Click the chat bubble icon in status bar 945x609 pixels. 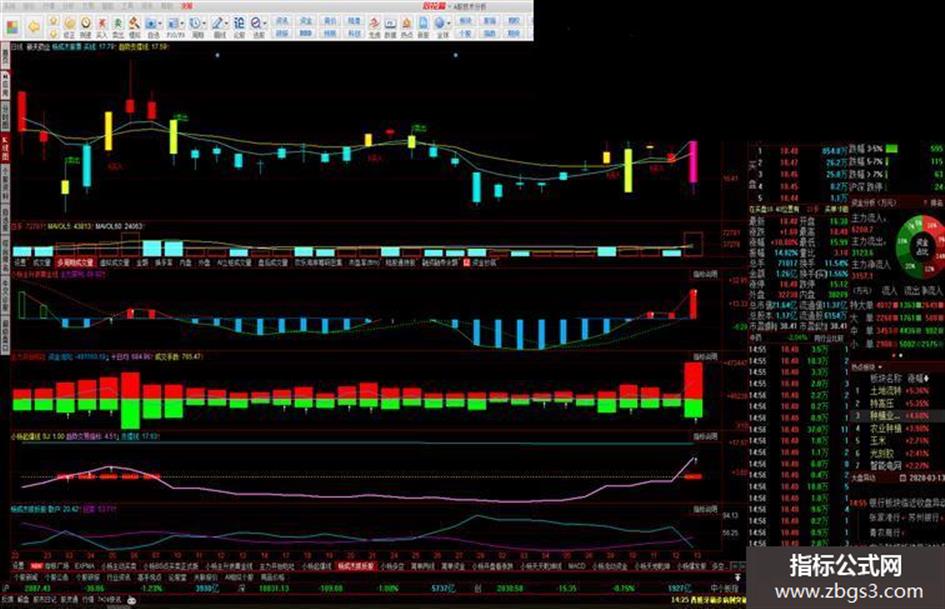[131, 599]
